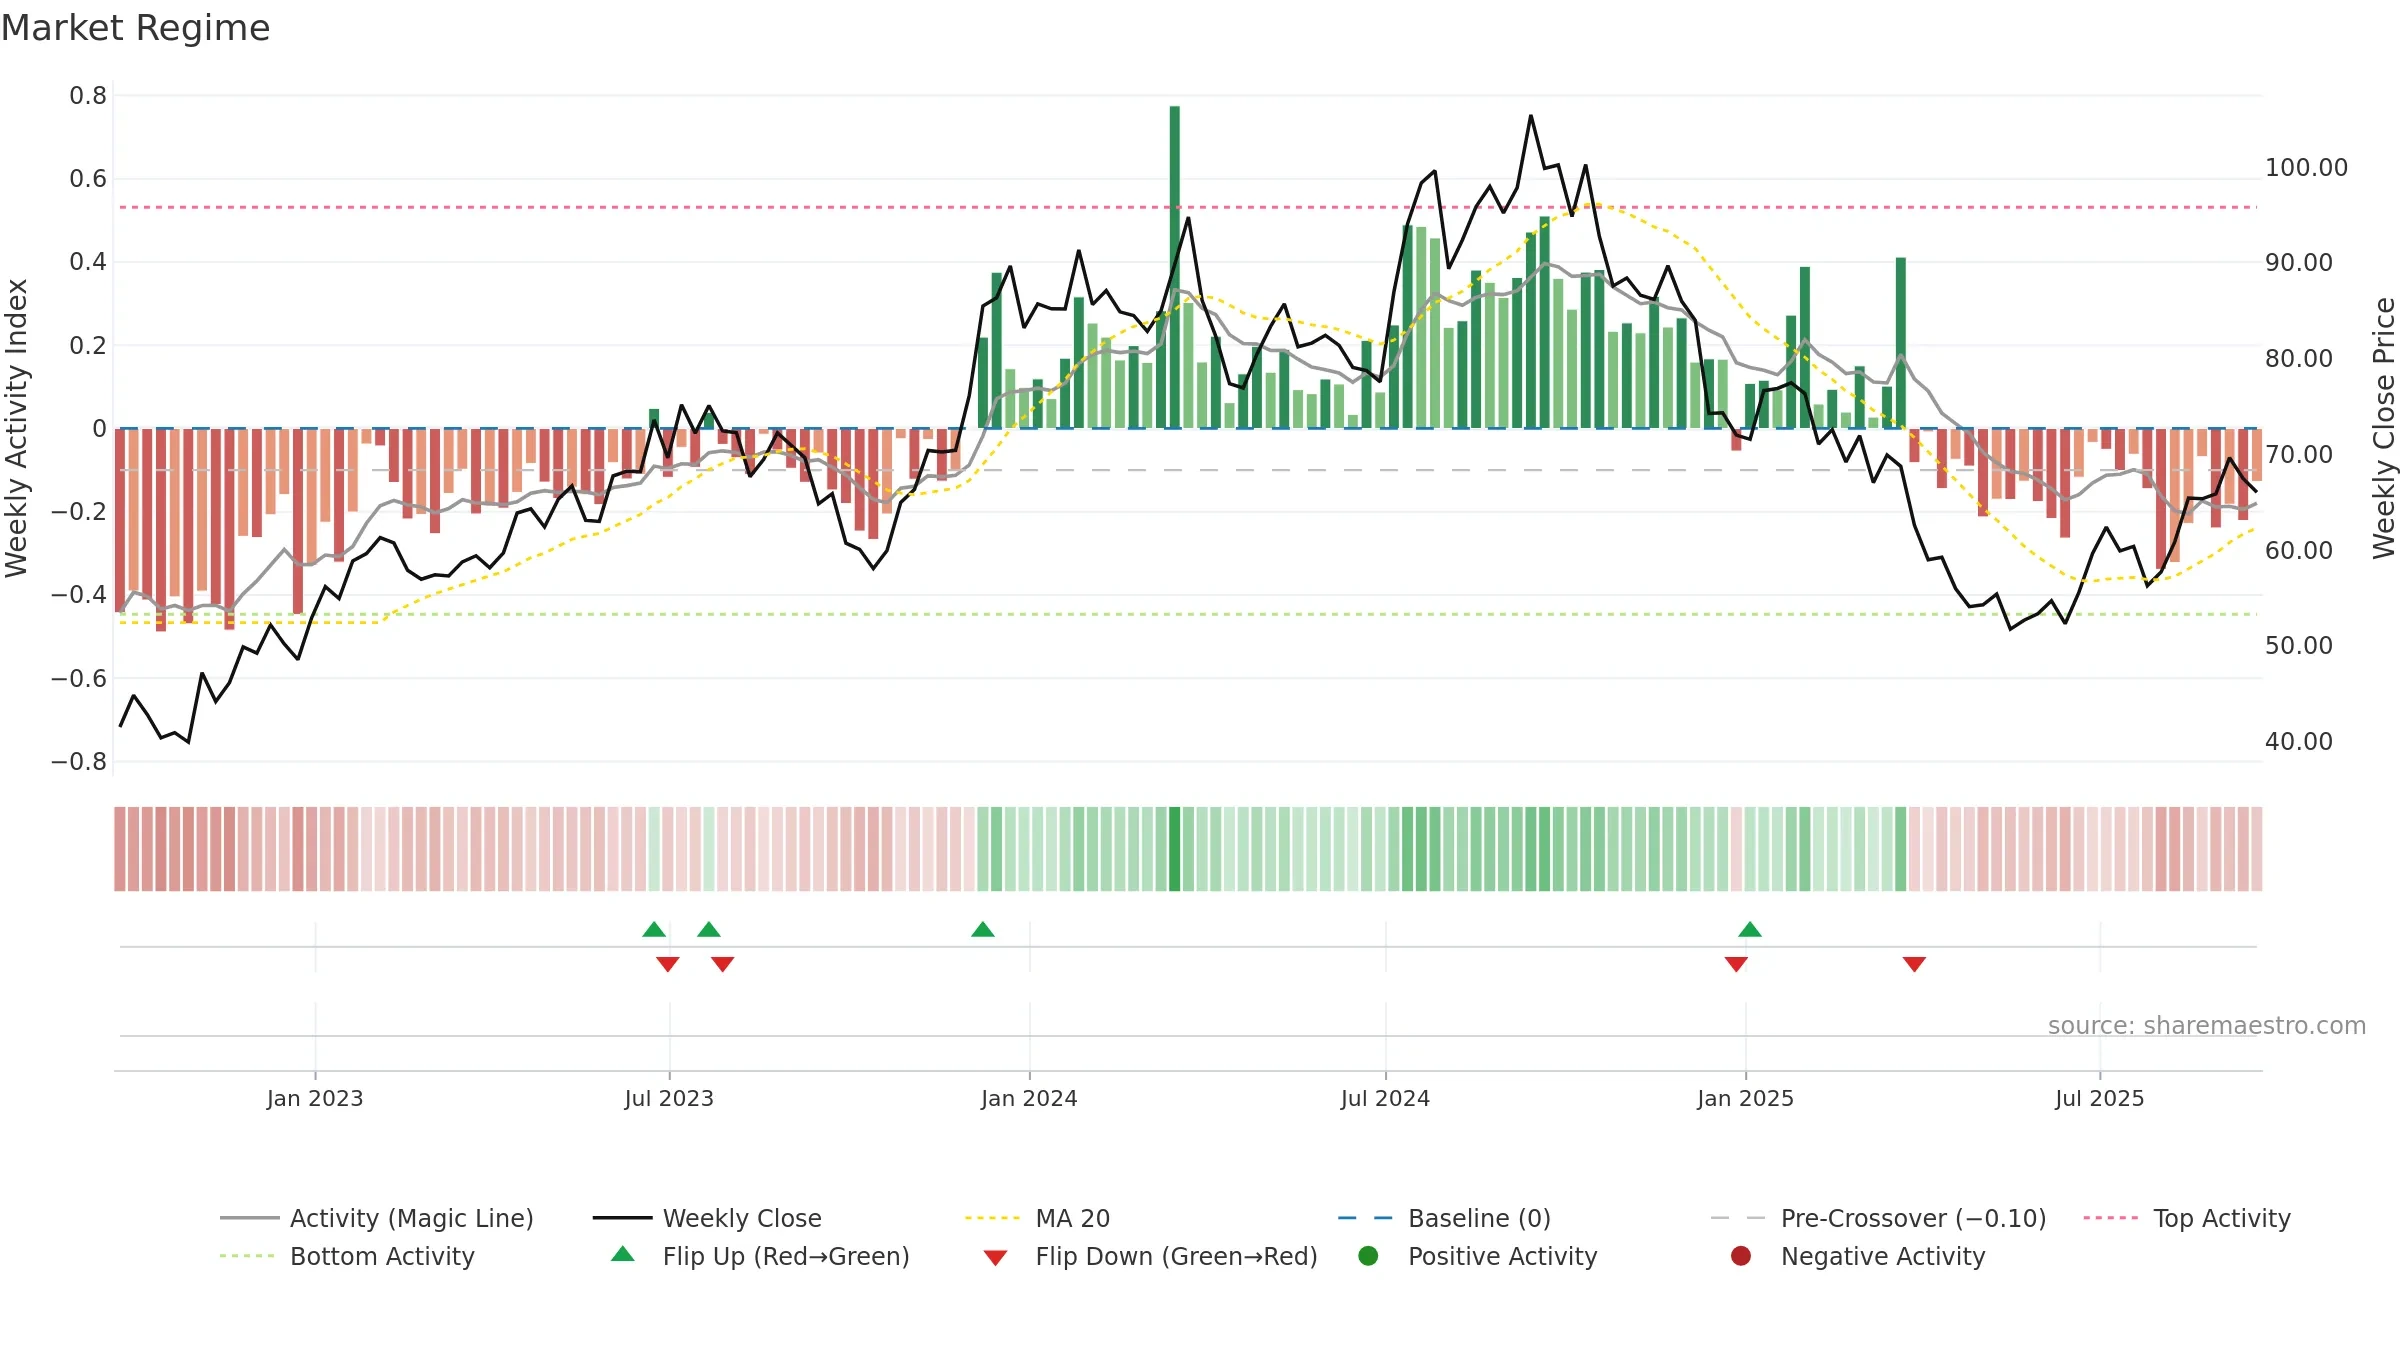
Task: Click the Jan 2025 x-axis label
Action: [x=1745, y=1099]
